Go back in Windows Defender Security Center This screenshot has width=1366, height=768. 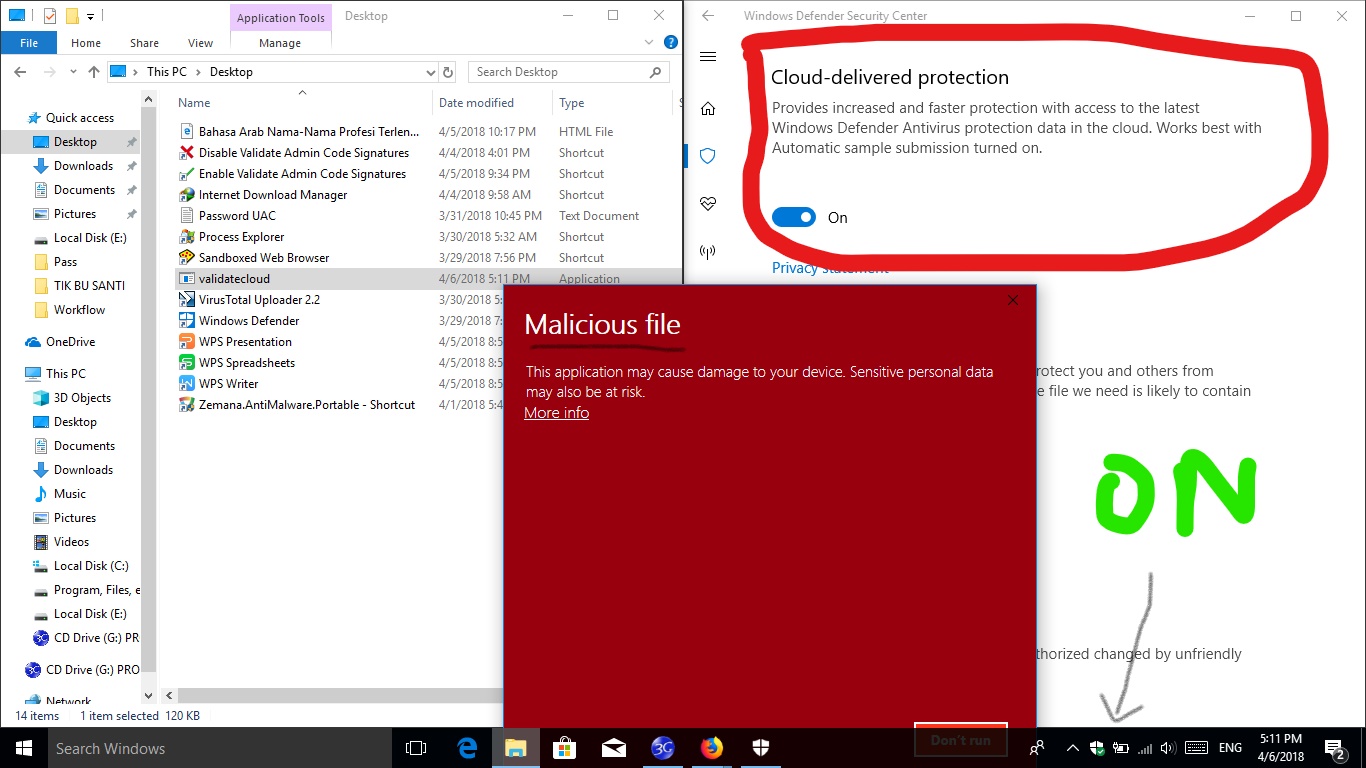[x=708, y=16]
